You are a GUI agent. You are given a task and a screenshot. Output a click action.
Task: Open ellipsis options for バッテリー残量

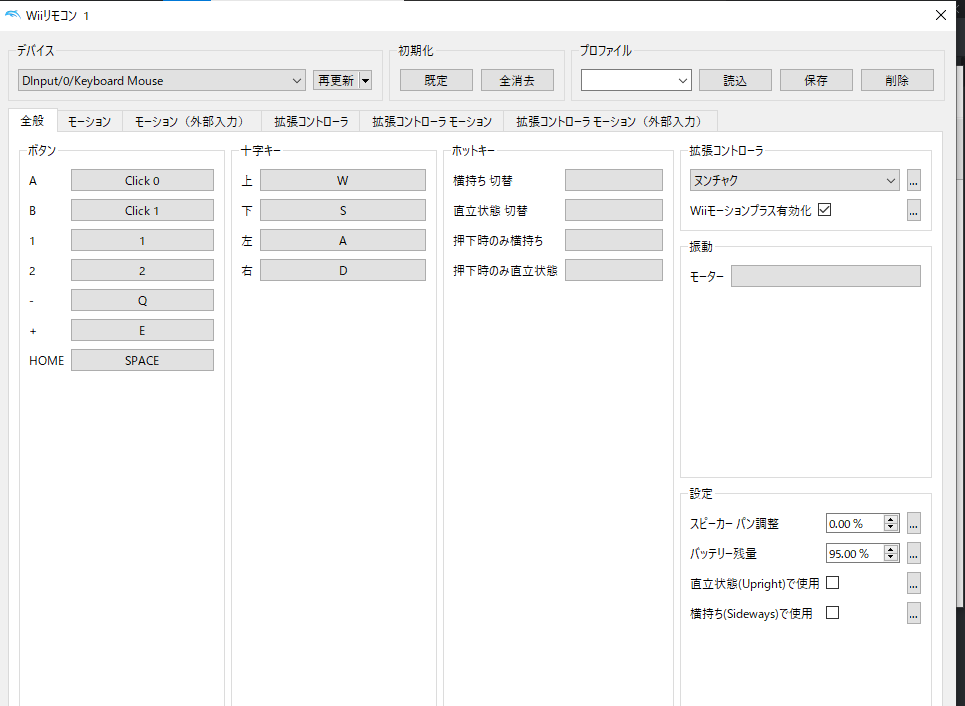(913, 553)
